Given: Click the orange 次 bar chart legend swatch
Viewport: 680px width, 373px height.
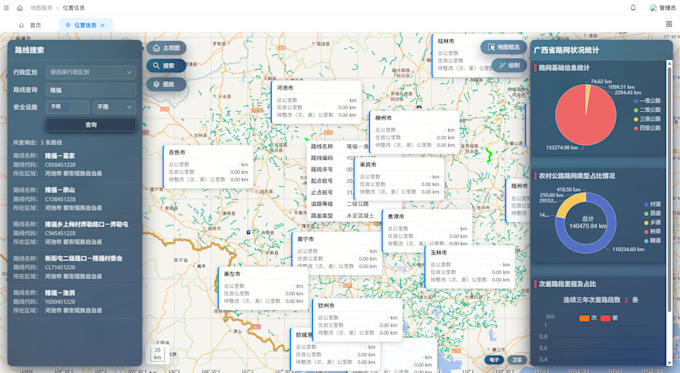Looking at the screenshot, I should pyautogui.click(x=585, y=318).
